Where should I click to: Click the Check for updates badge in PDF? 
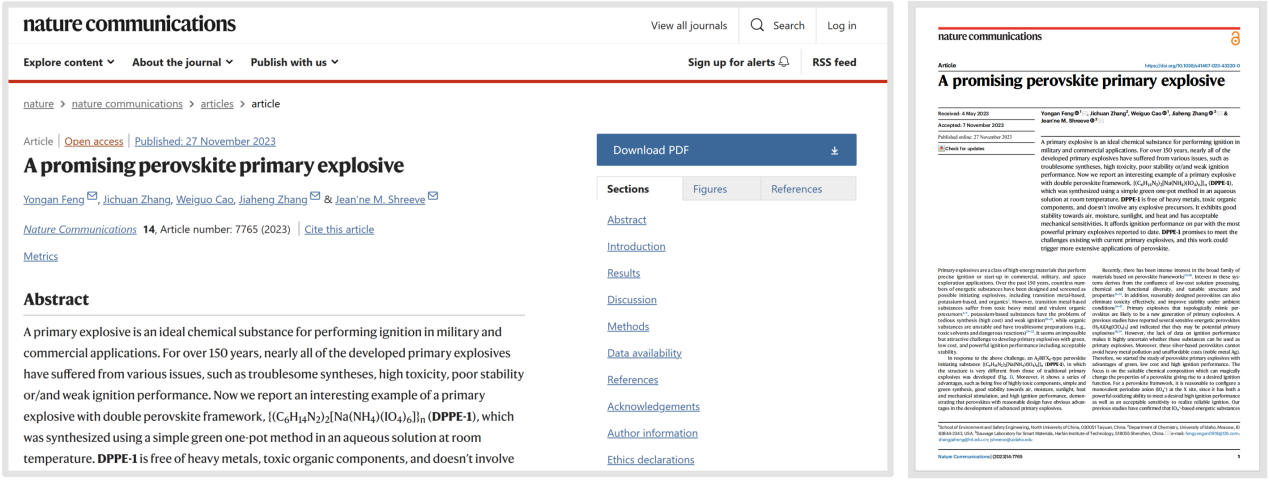[962, 148]
